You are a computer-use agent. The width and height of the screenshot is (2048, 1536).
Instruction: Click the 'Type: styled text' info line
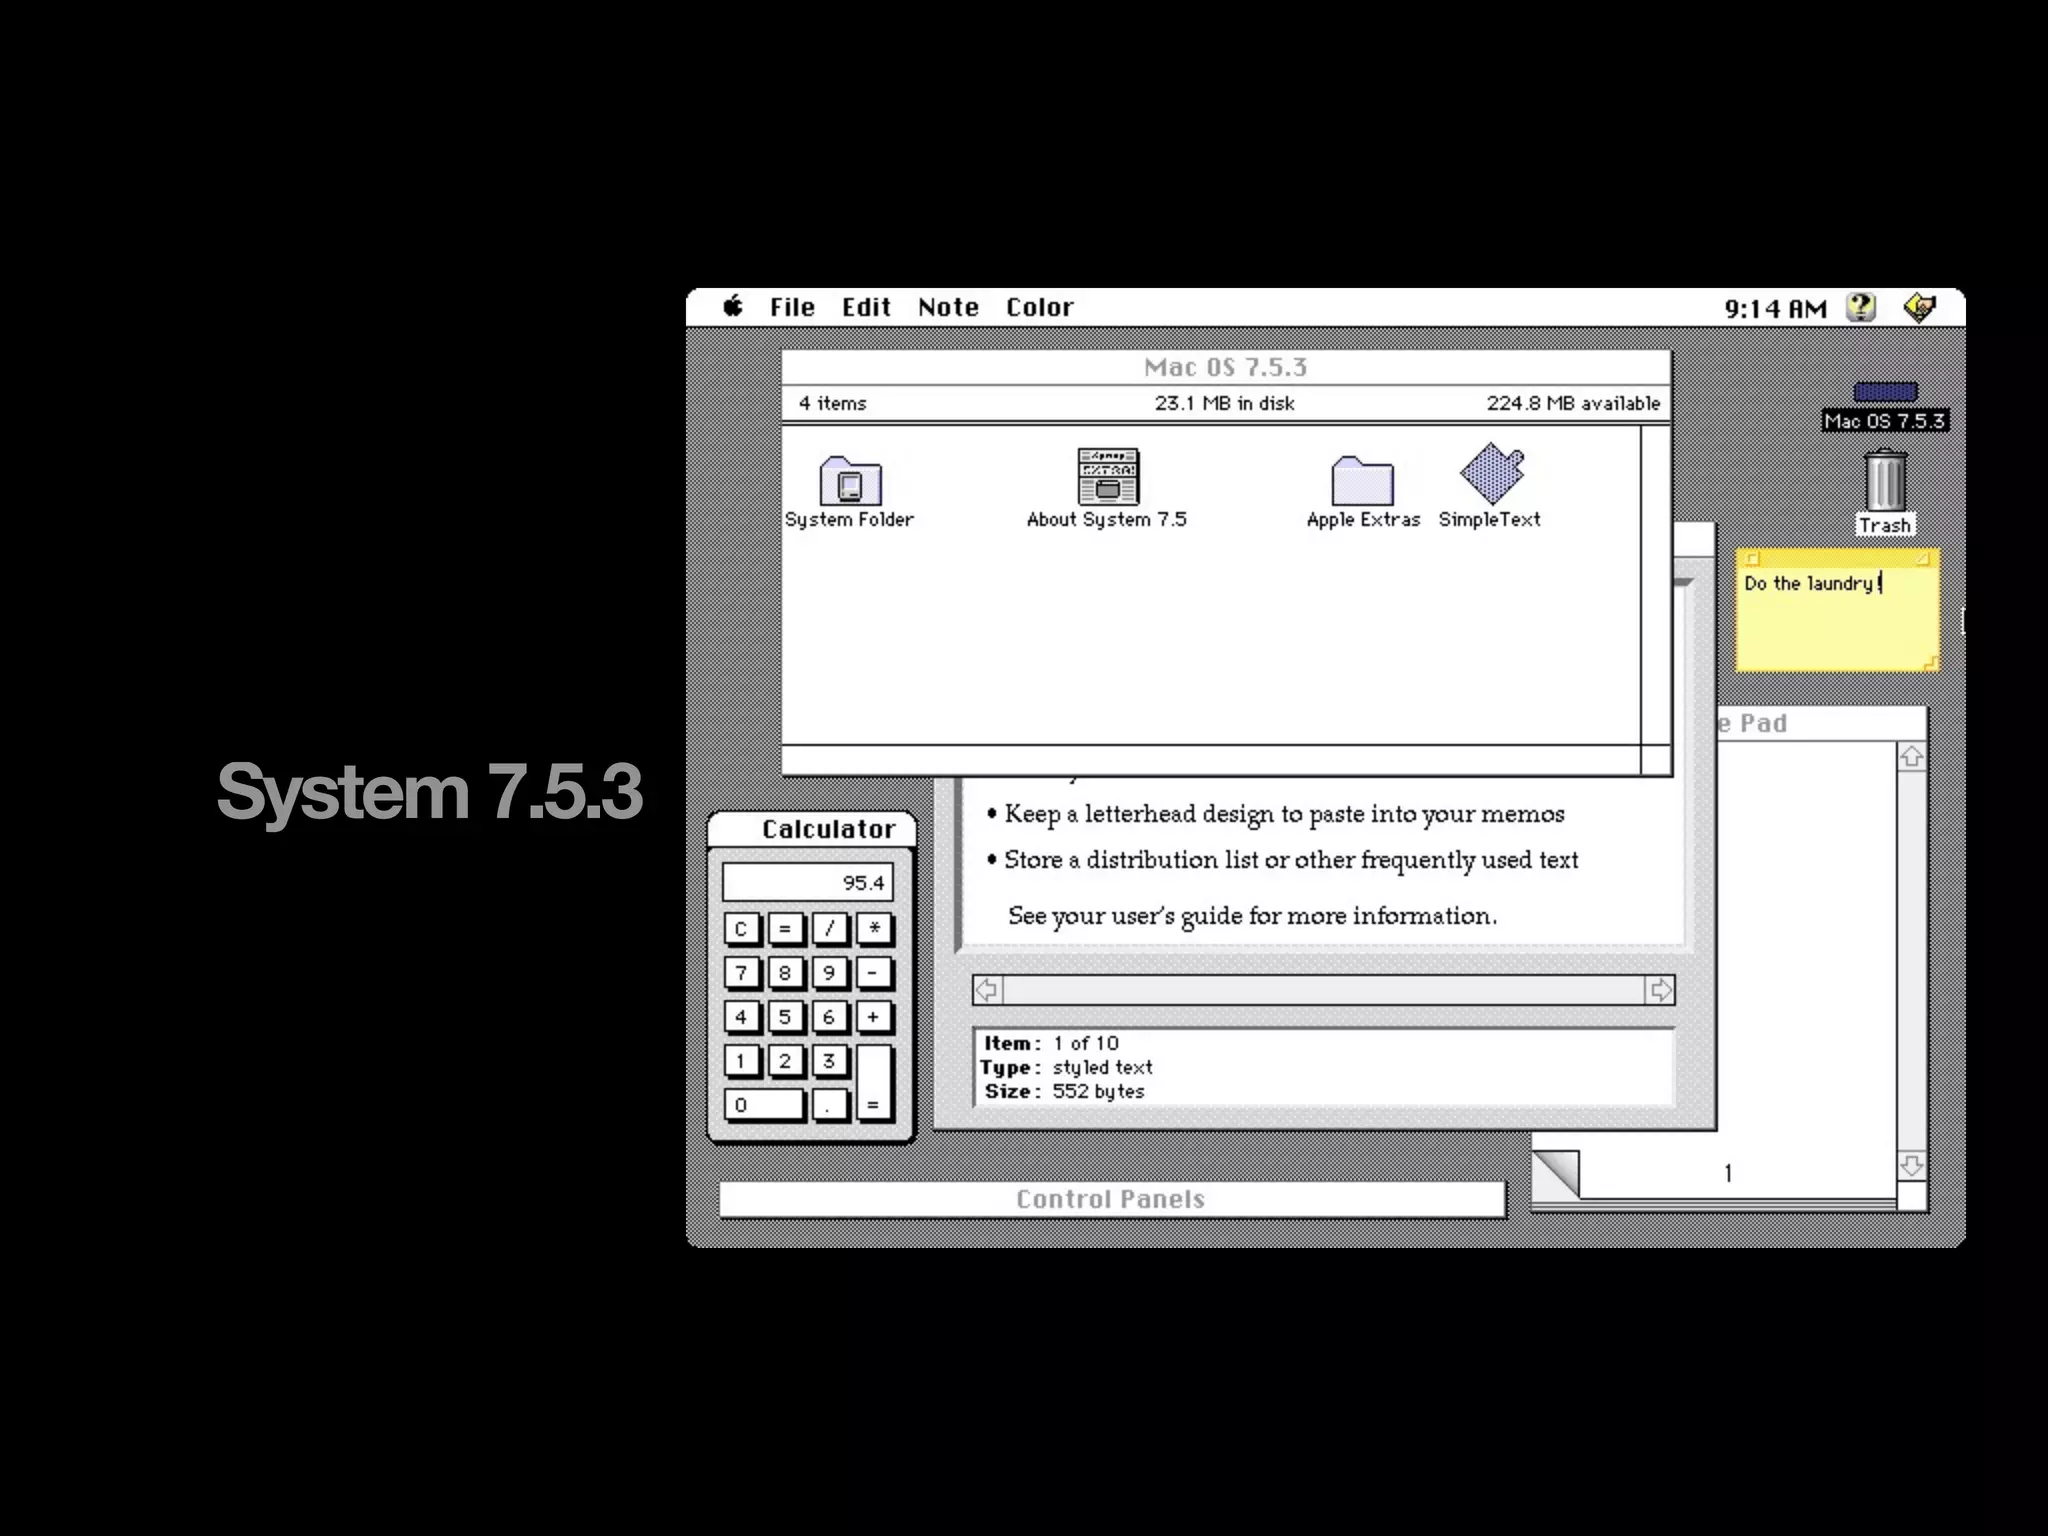click(1066, 1067)
